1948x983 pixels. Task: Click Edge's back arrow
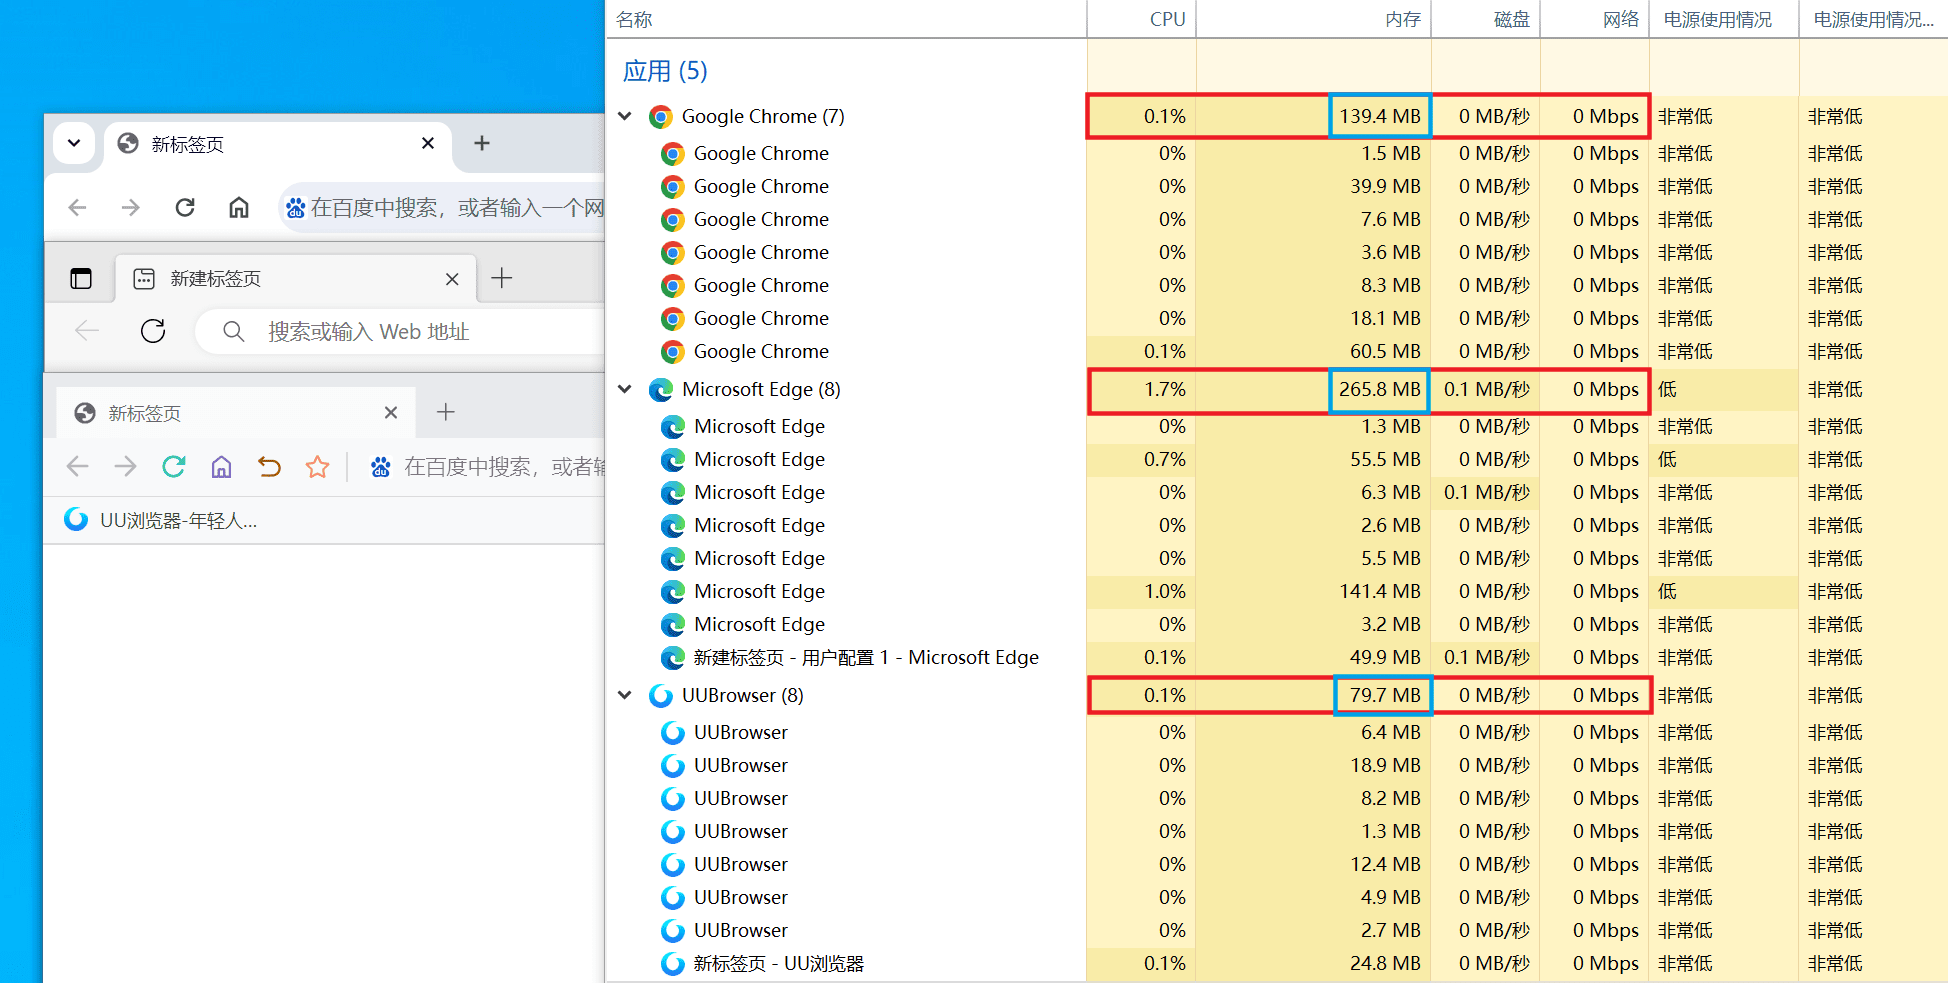(87, 331)
